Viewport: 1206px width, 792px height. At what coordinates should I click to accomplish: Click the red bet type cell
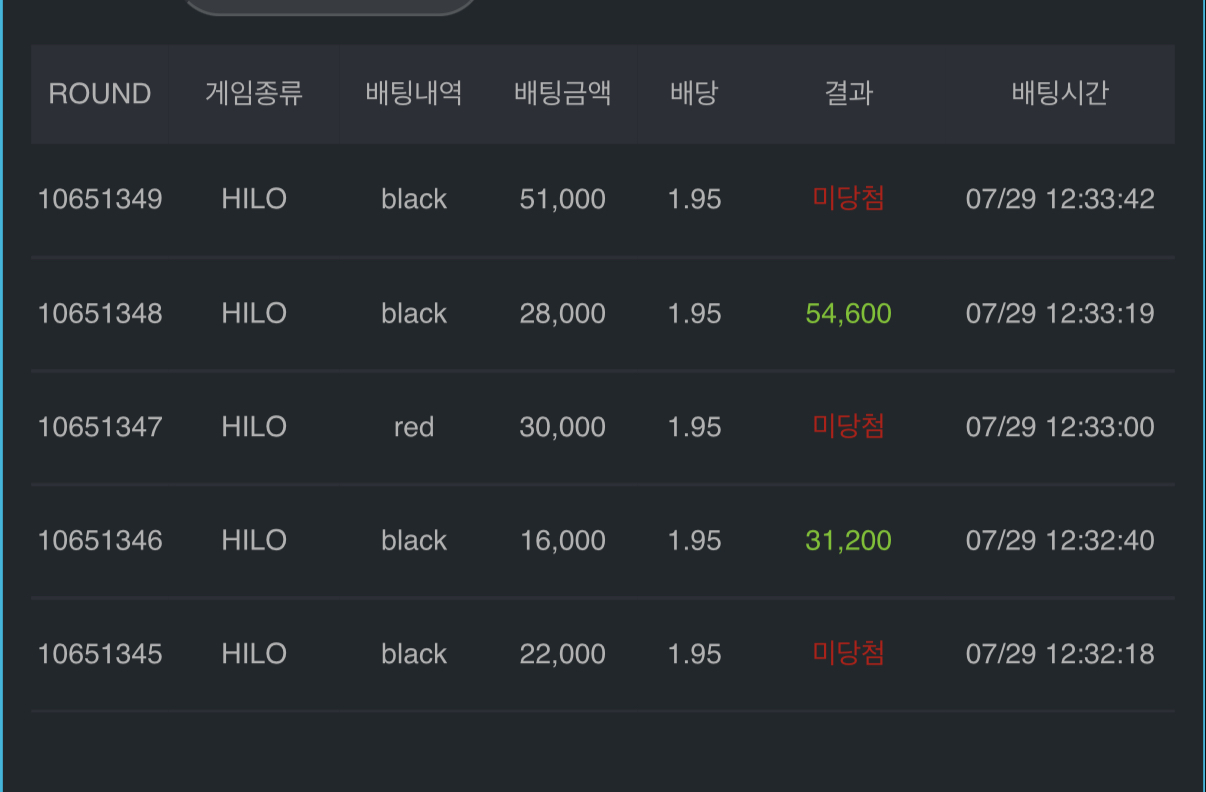(414, 428)
